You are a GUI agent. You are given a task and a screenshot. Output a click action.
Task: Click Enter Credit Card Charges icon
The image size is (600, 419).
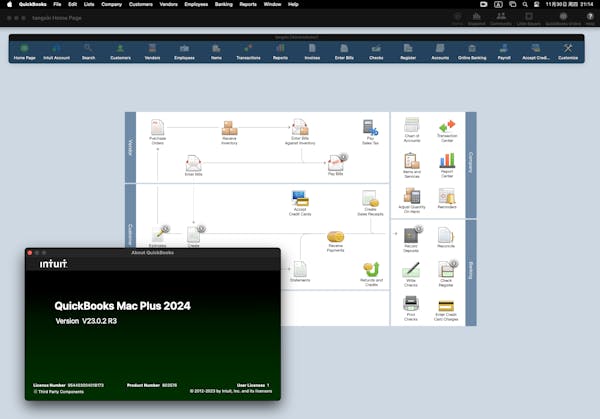[x=447, y=306]
